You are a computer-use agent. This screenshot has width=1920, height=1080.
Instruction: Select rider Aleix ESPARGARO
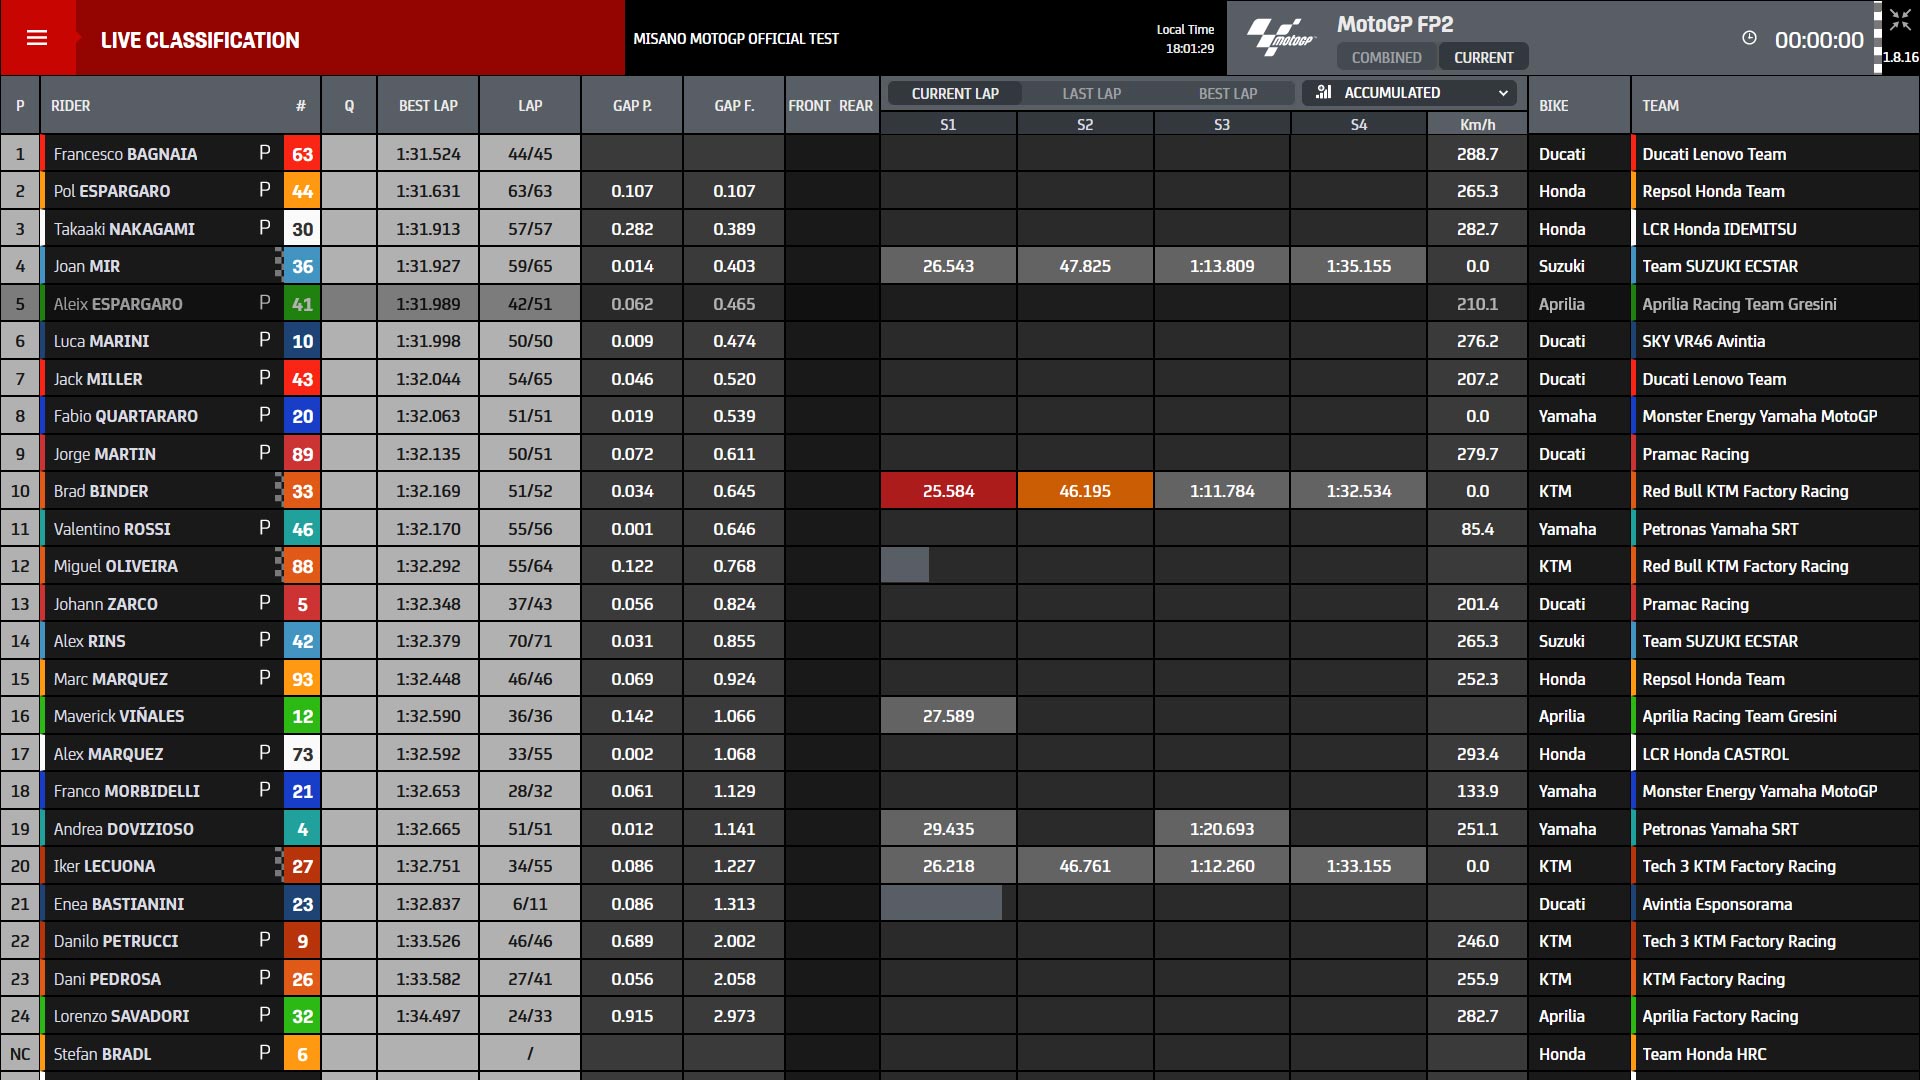pos(118,304)
